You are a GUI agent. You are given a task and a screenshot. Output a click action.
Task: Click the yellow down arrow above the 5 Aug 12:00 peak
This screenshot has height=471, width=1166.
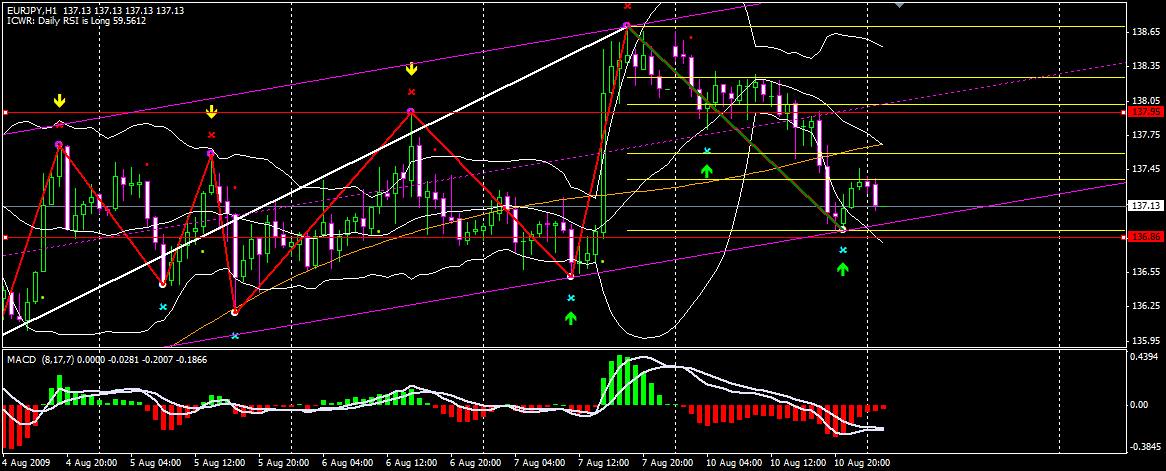pos(211,112)
